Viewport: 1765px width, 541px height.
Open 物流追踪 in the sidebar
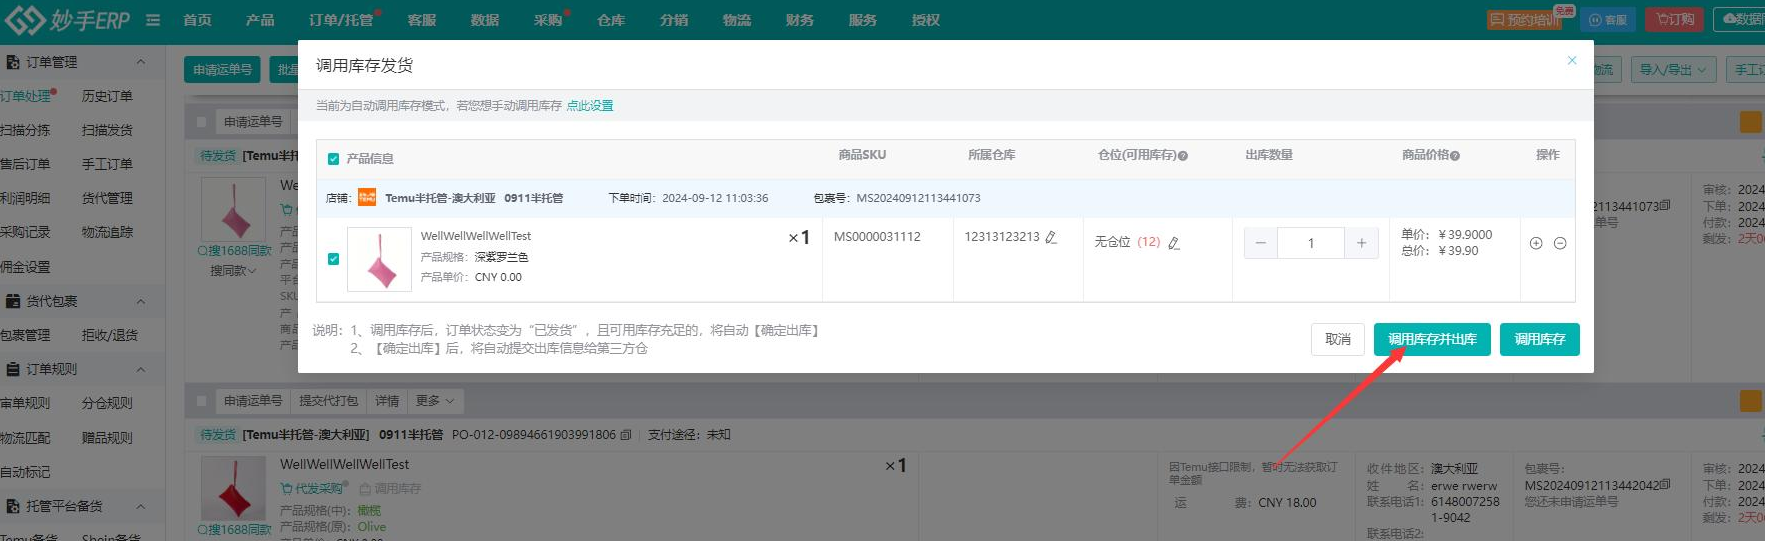(x=107, y=232)
